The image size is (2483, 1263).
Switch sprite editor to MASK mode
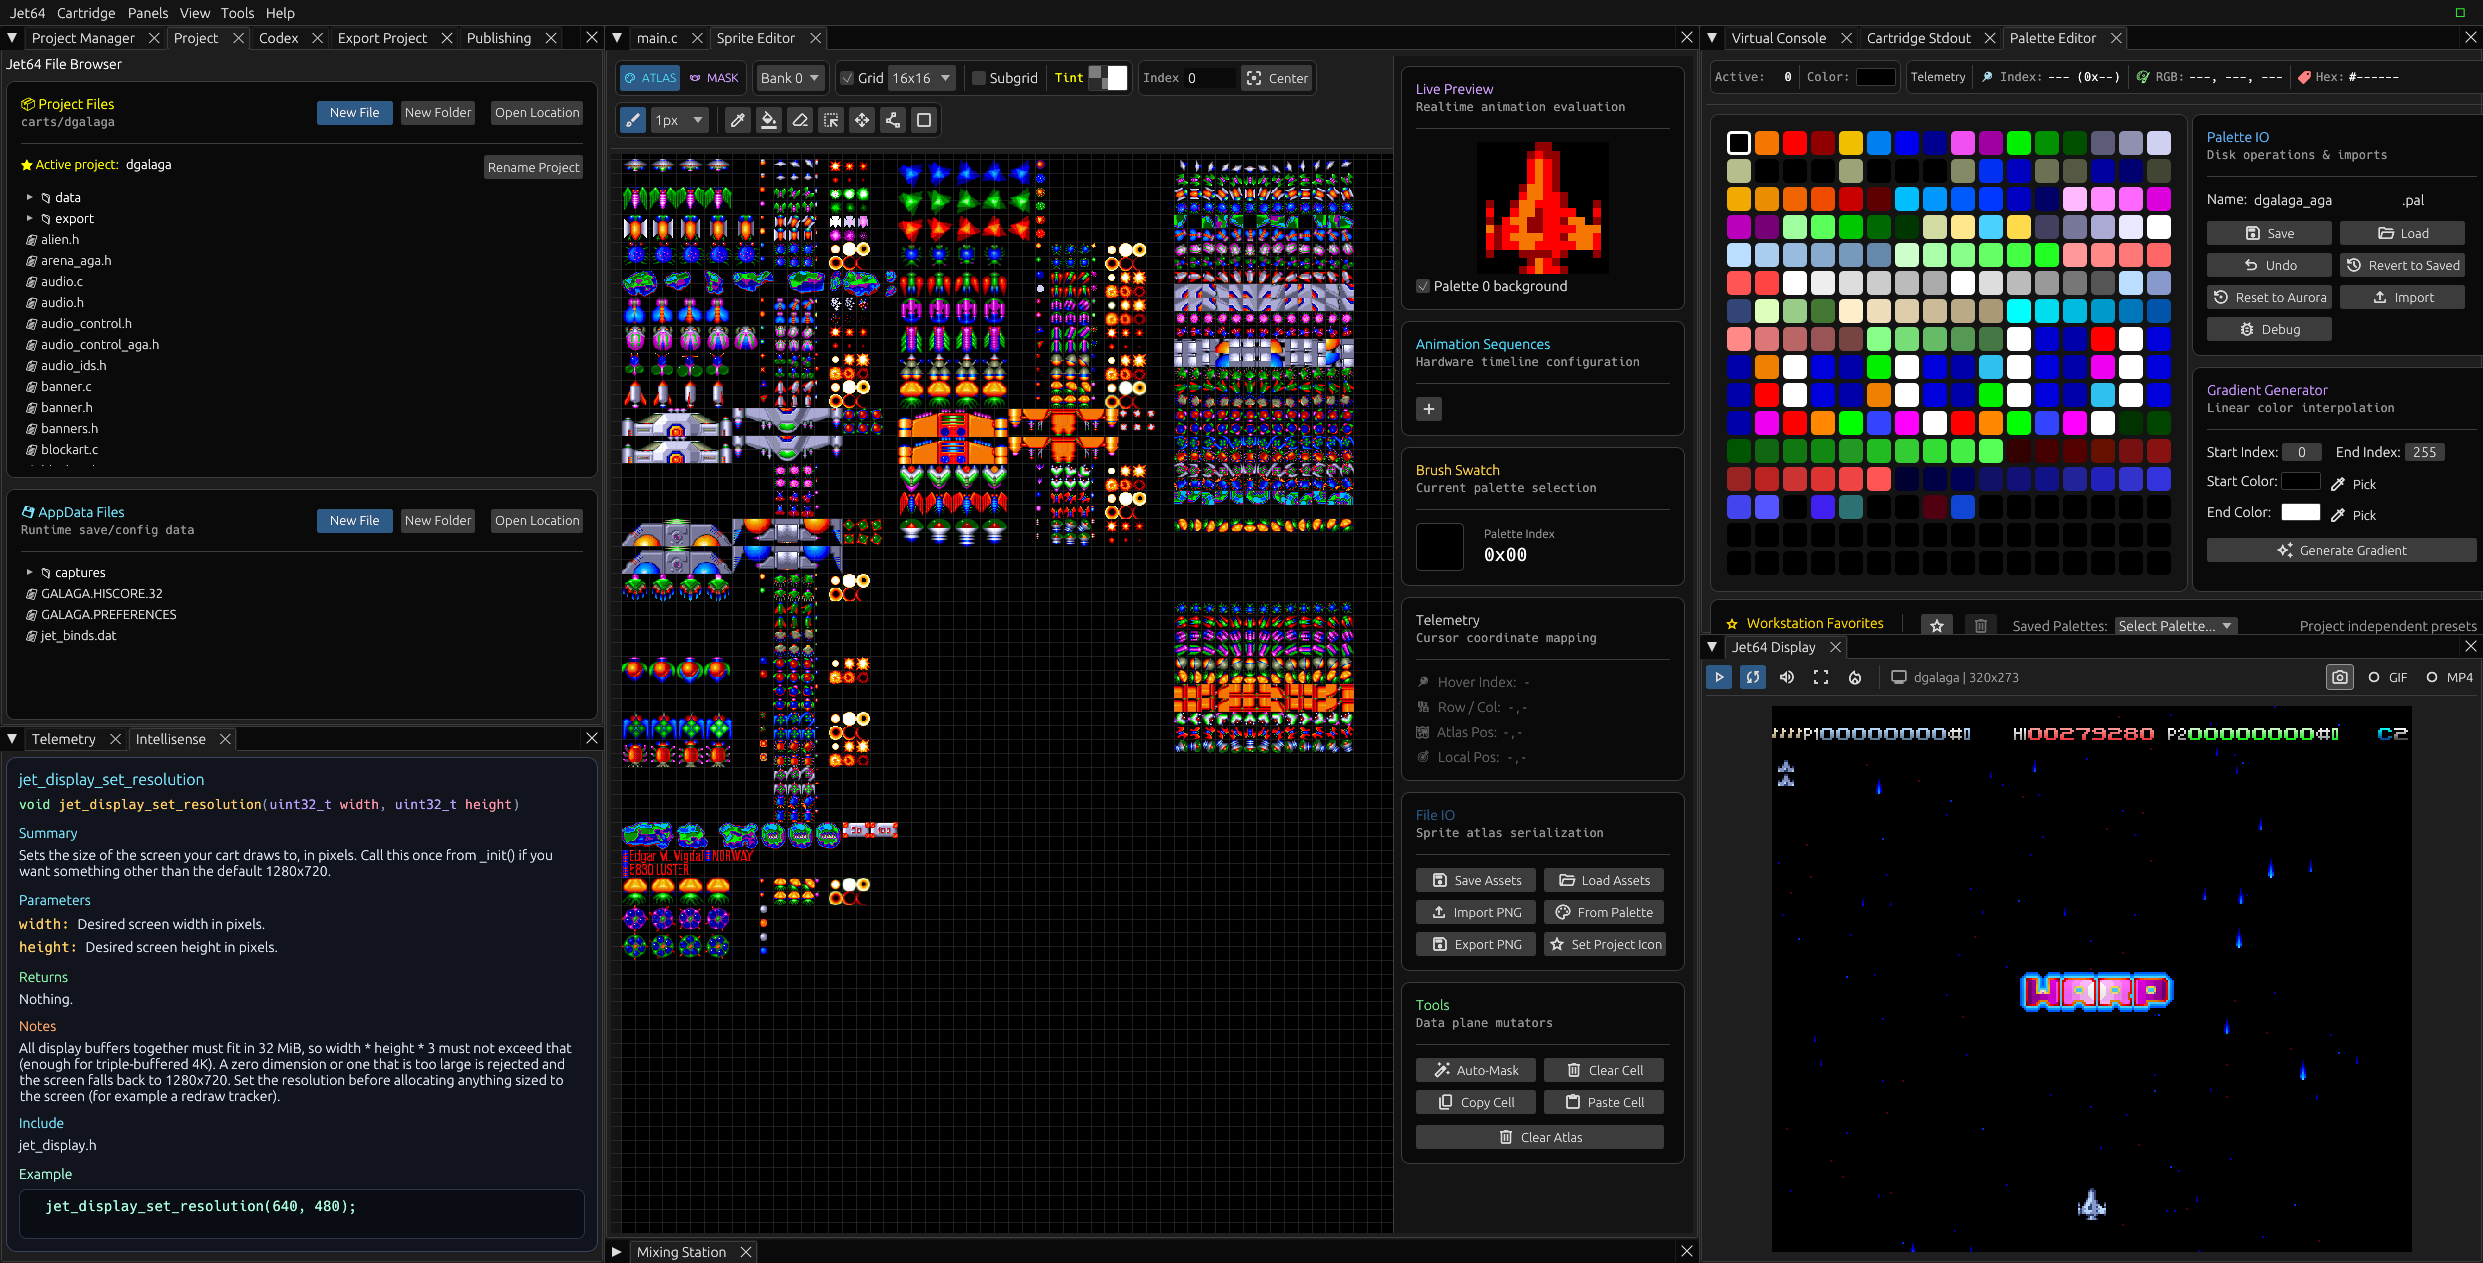(714, 78)
